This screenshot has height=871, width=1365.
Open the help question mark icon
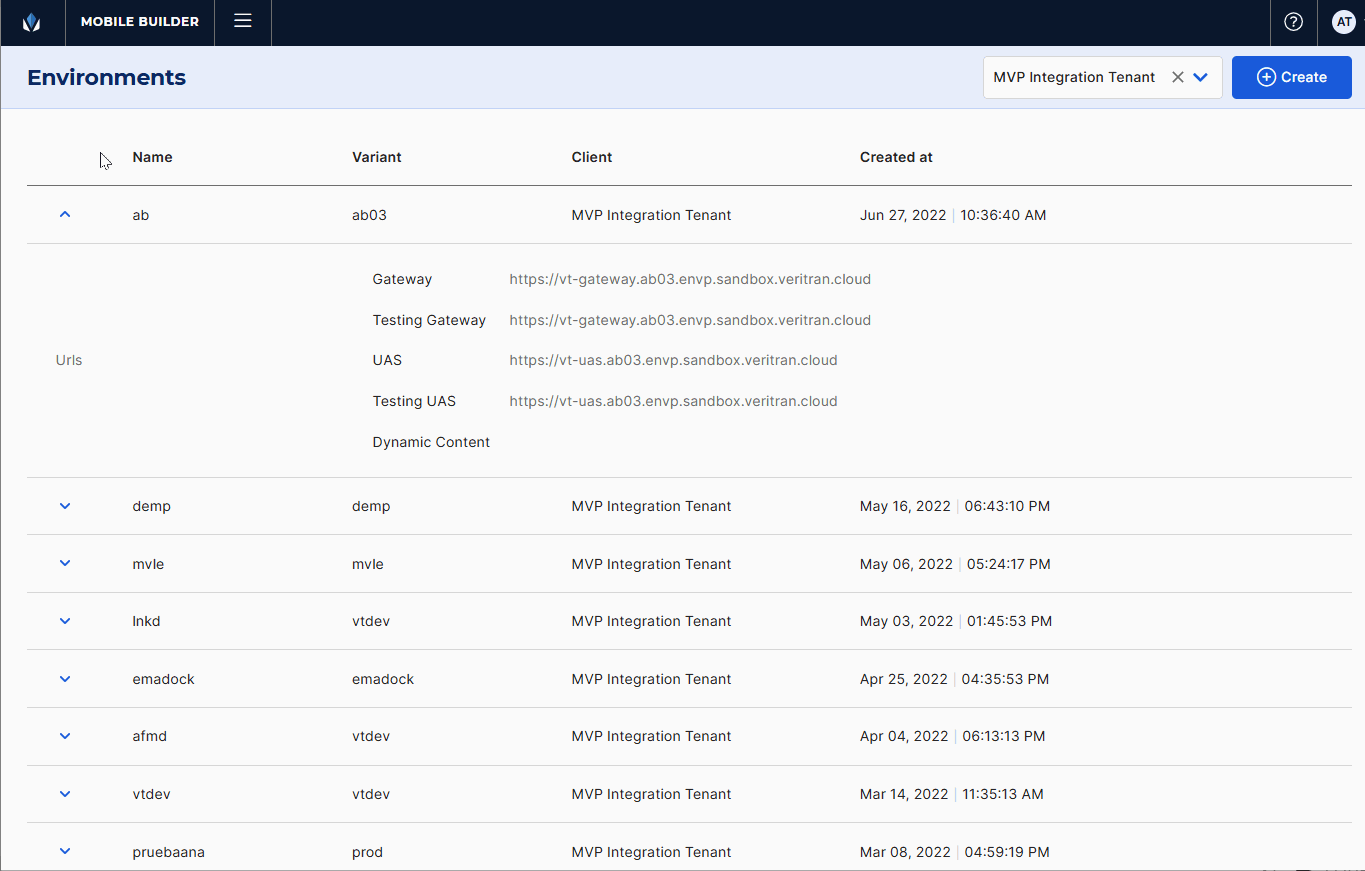1293,22
